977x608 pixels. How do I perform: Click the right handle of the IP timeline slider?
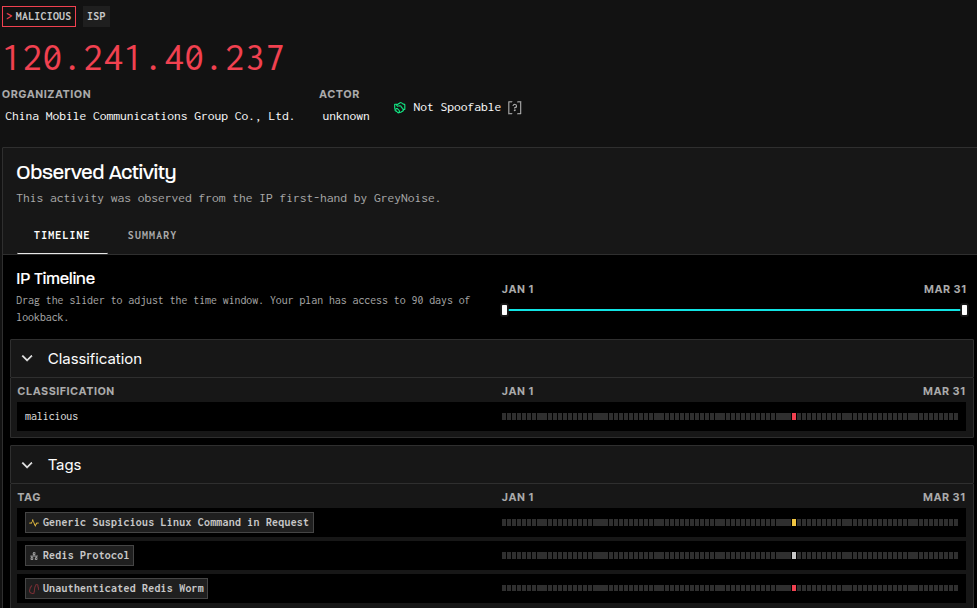964,310
